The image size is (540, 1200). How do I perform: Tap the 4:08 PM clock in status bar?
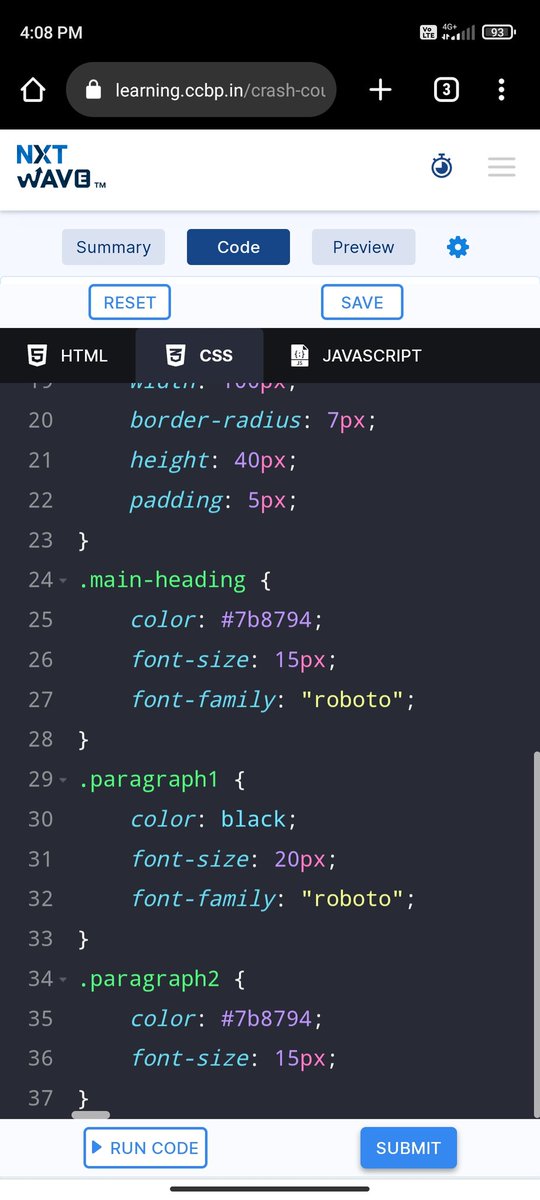click(x=51, y=32)
